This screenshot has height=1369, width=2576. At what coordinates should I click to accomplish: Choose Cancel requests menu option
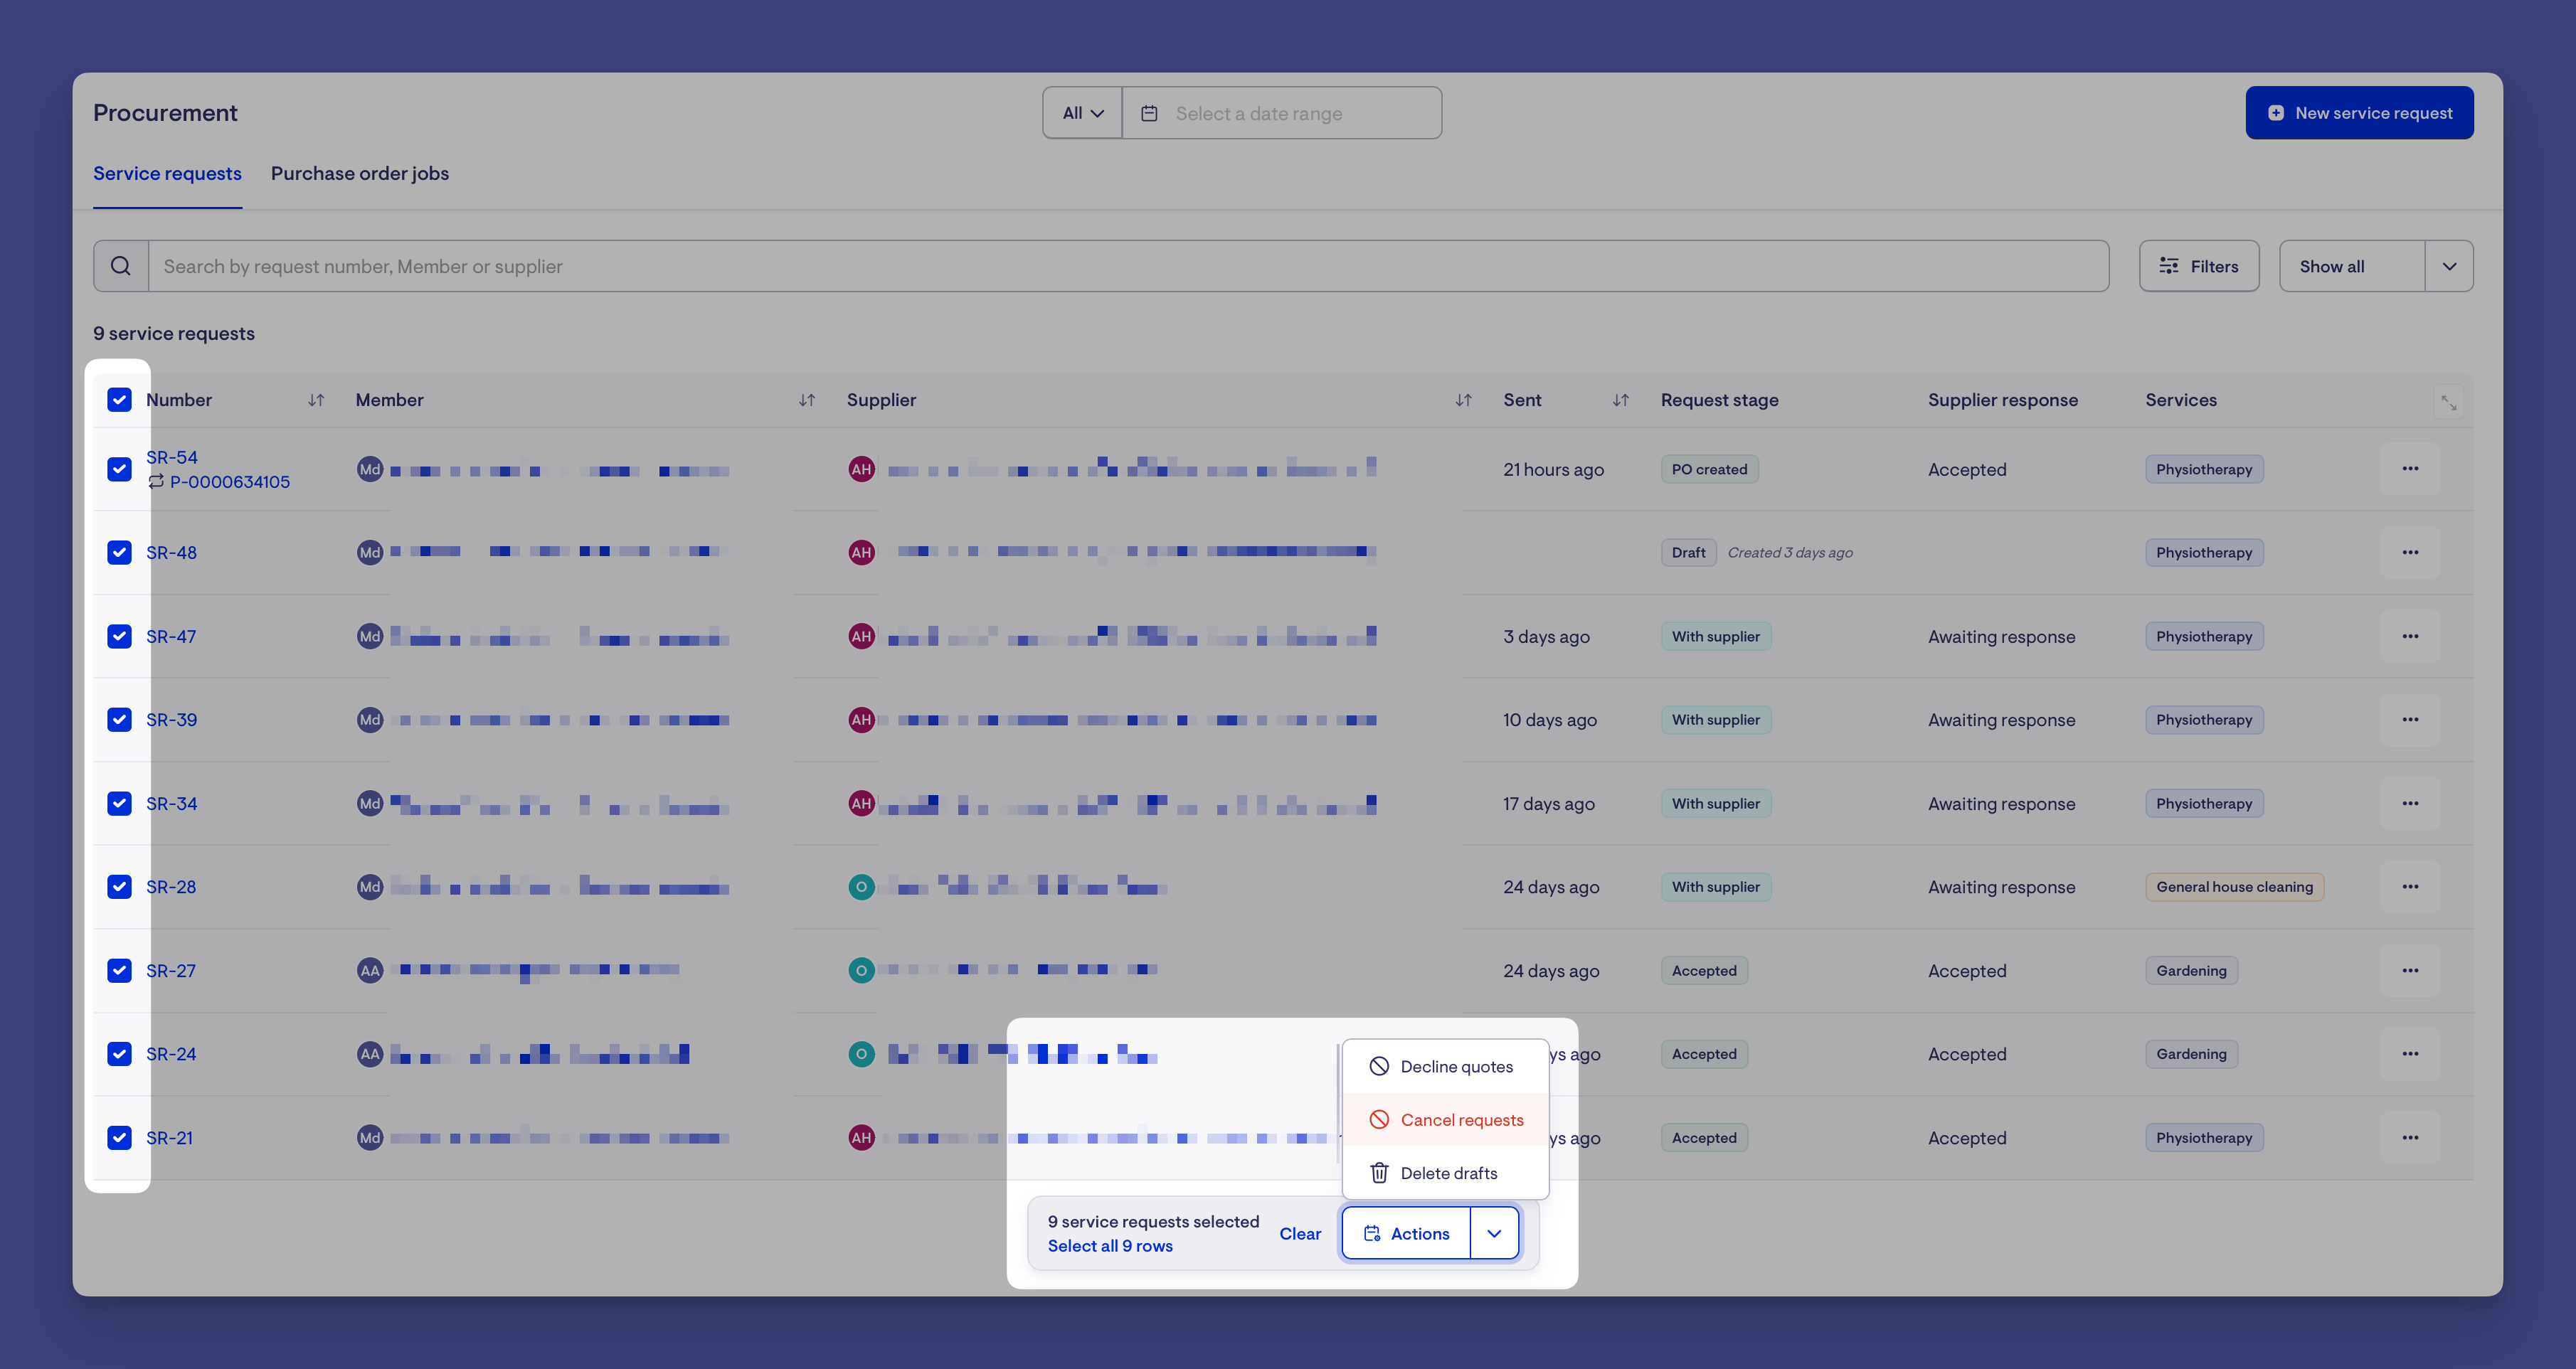pos(1445,1120)
